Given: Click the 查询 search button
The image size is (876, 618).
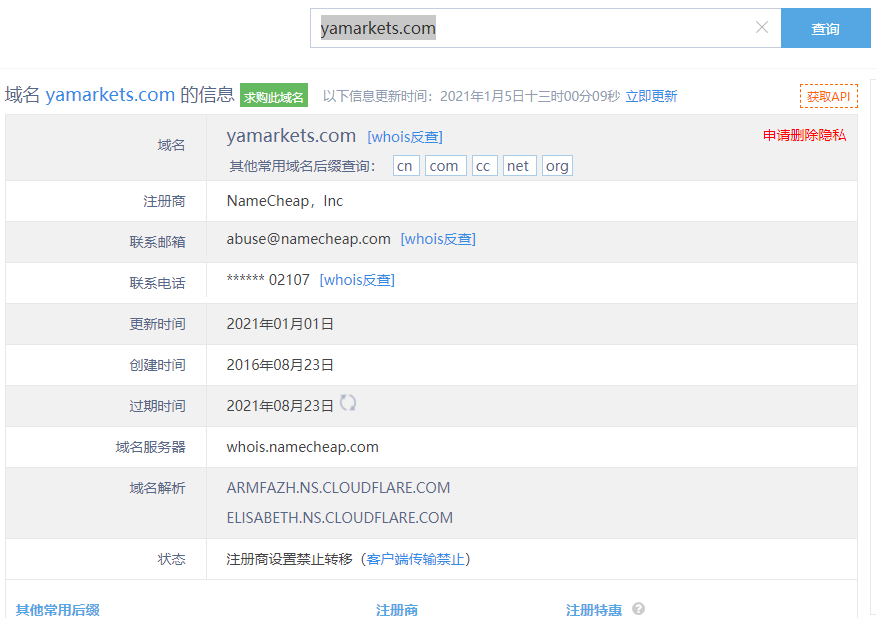Looking at the screenshot, I should pos(825,29).
